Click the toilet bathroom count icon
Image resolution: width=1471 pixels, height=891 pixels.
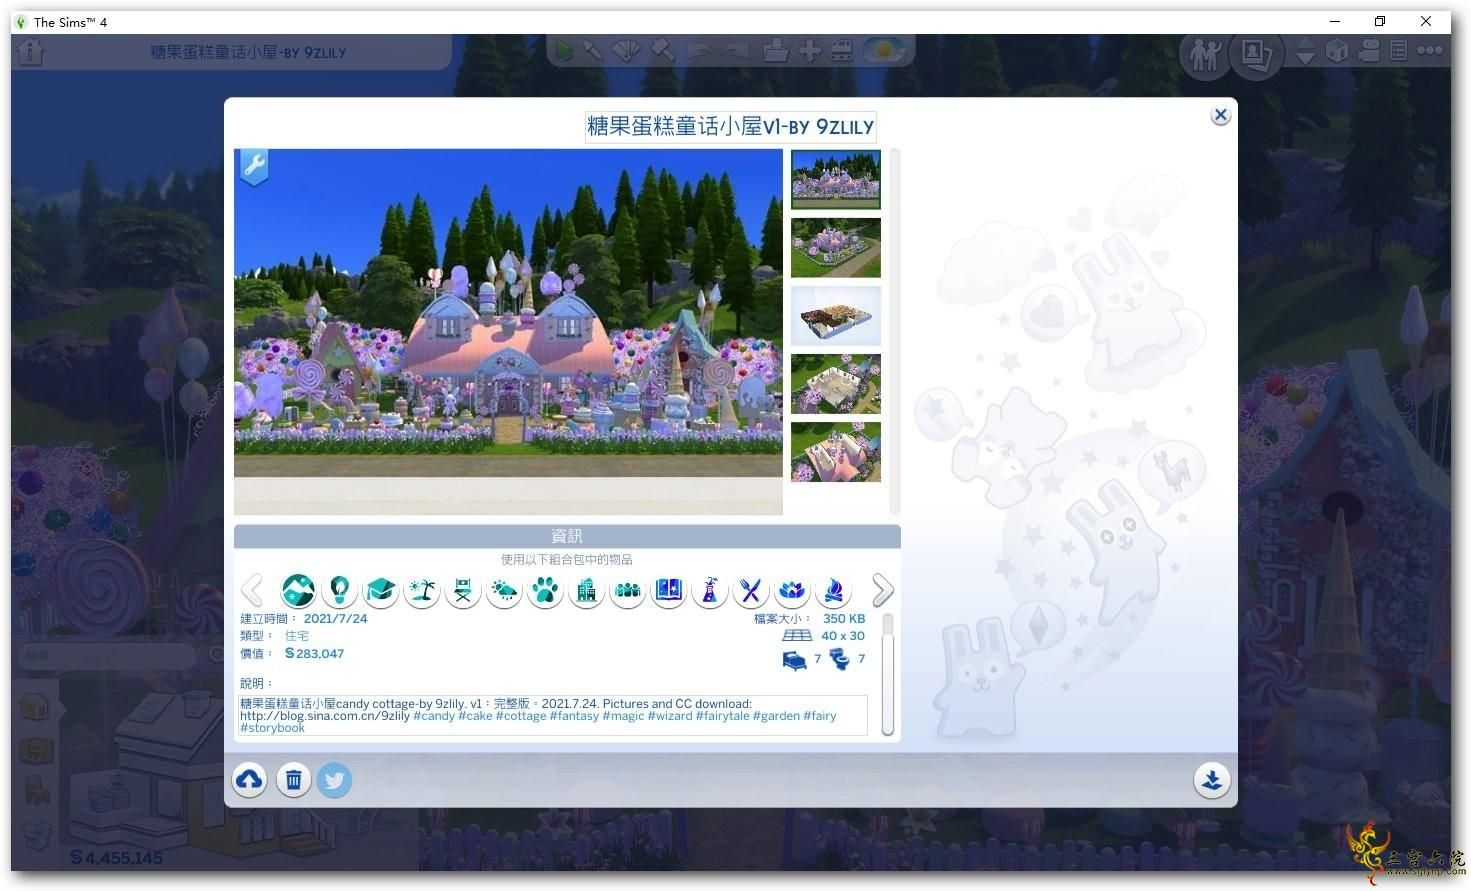(840, 660)
